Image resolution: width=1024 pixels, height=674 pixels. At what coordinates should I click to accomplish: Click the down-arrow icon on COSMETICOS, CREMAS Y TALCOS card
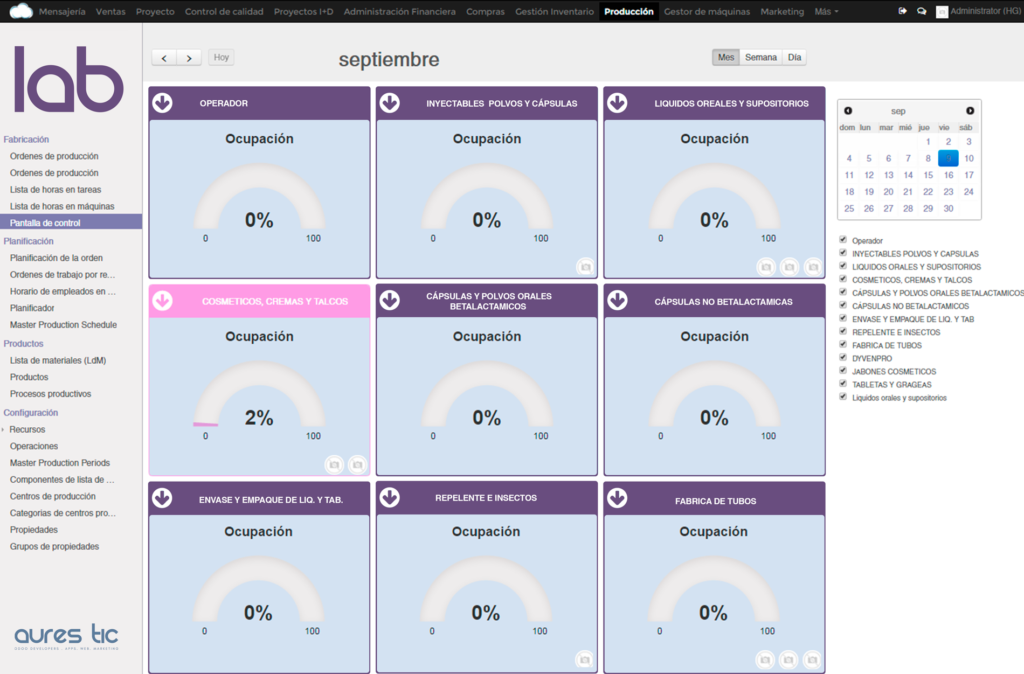pos(163,301)
